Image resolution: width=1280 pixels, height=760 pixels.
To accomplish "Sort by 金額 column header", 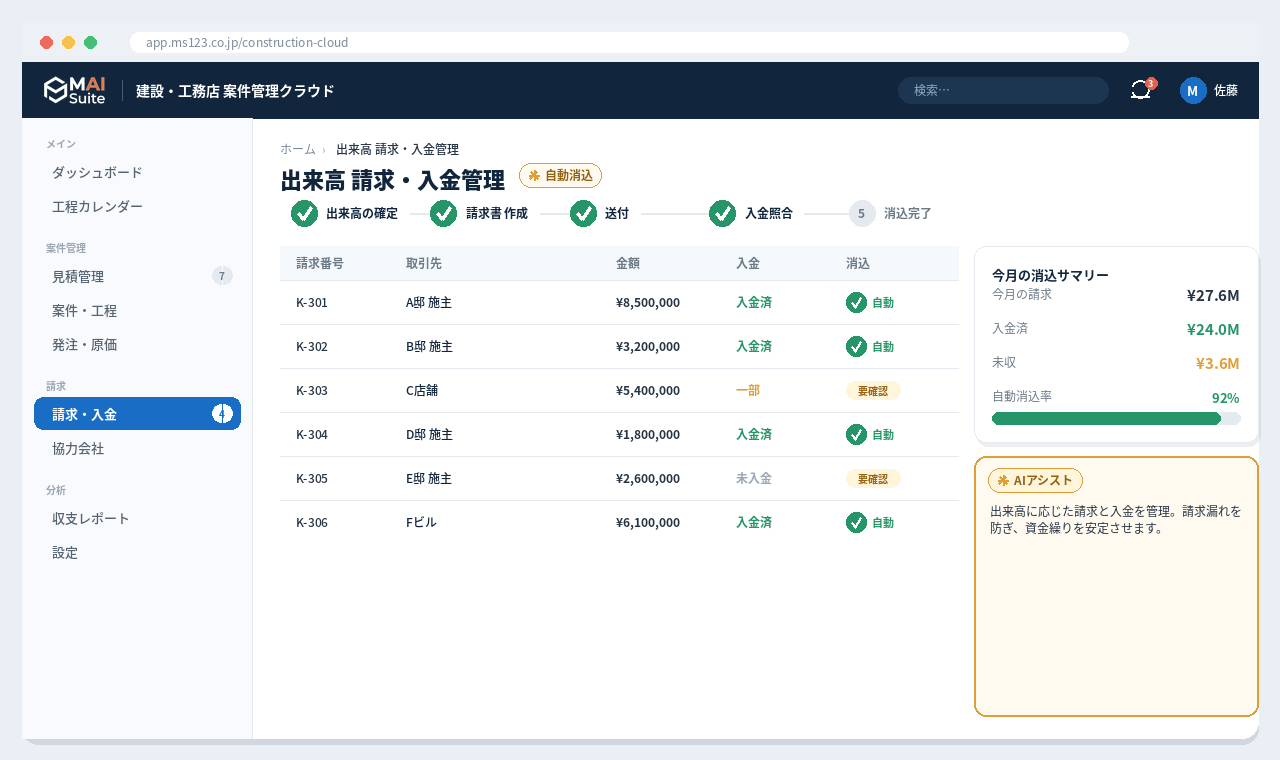I will pos(628,264).
